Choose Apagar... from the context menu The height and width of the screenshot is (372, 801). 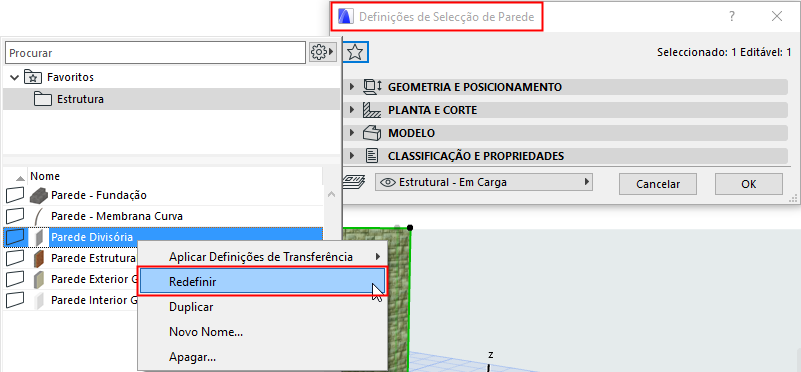pos(263,357)
